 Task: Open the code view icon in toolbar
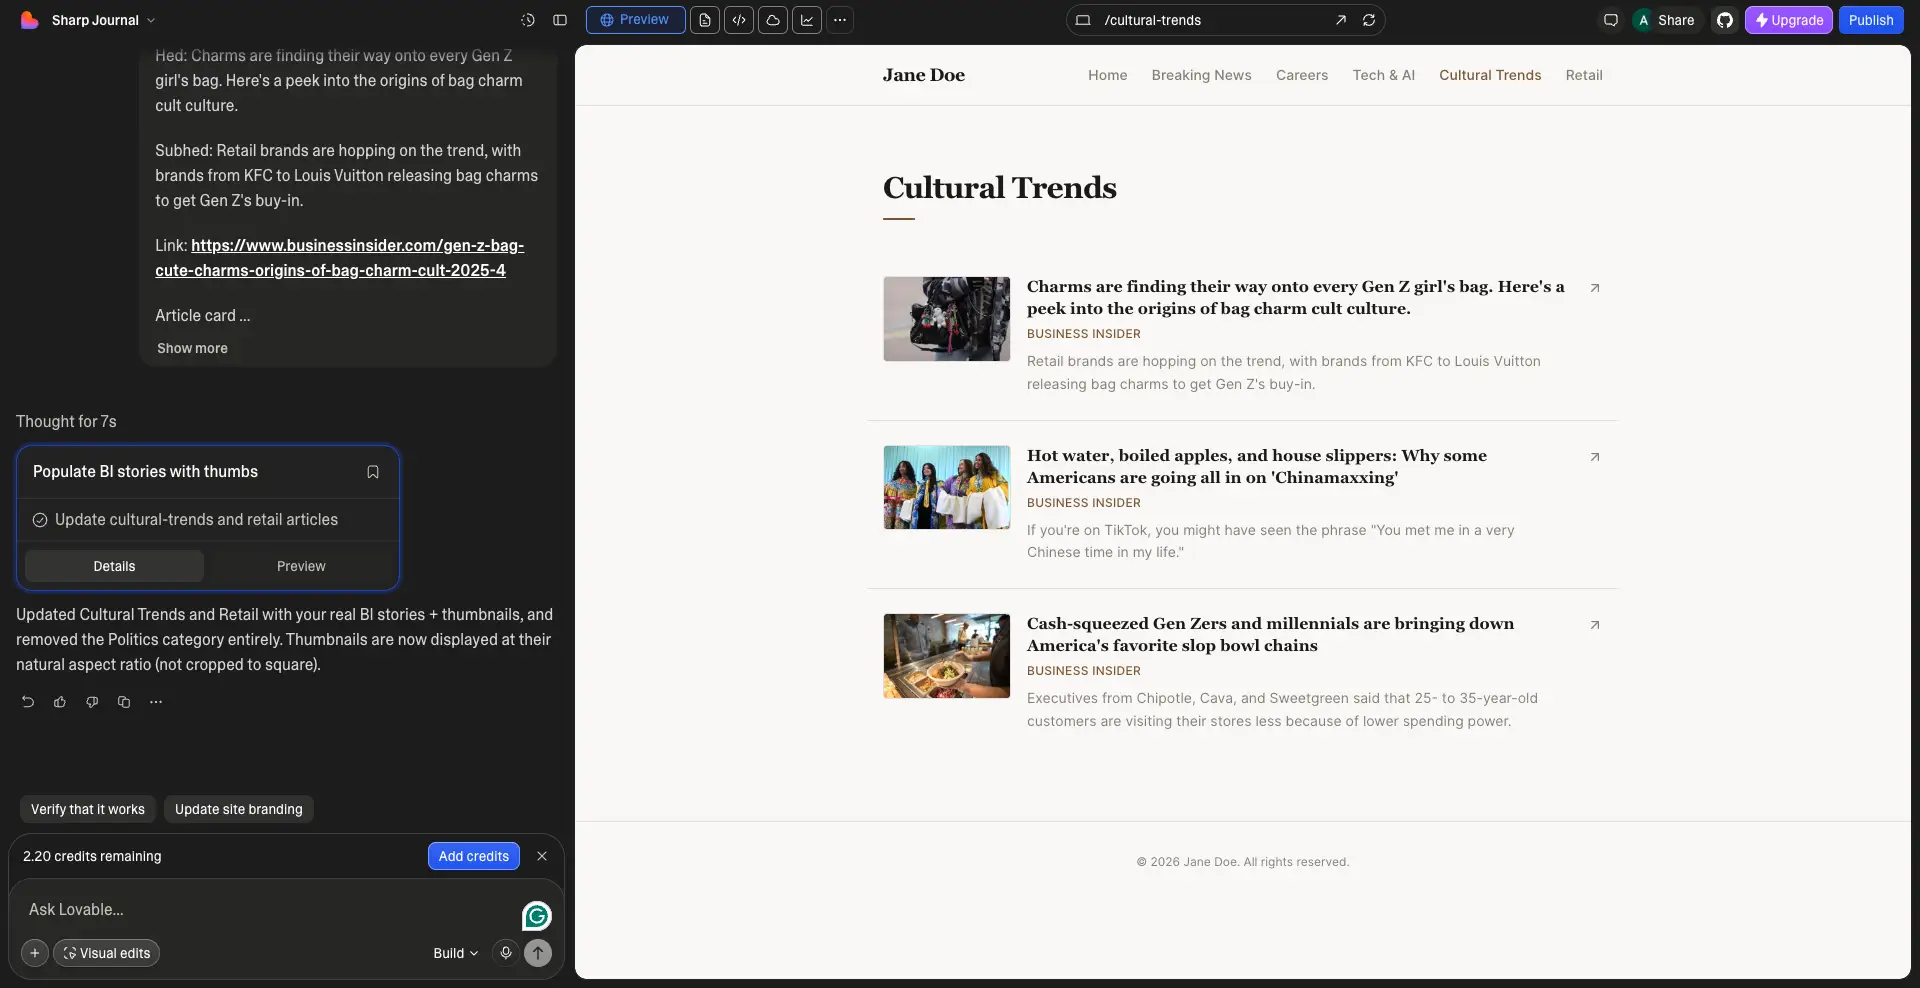(739, 20)
